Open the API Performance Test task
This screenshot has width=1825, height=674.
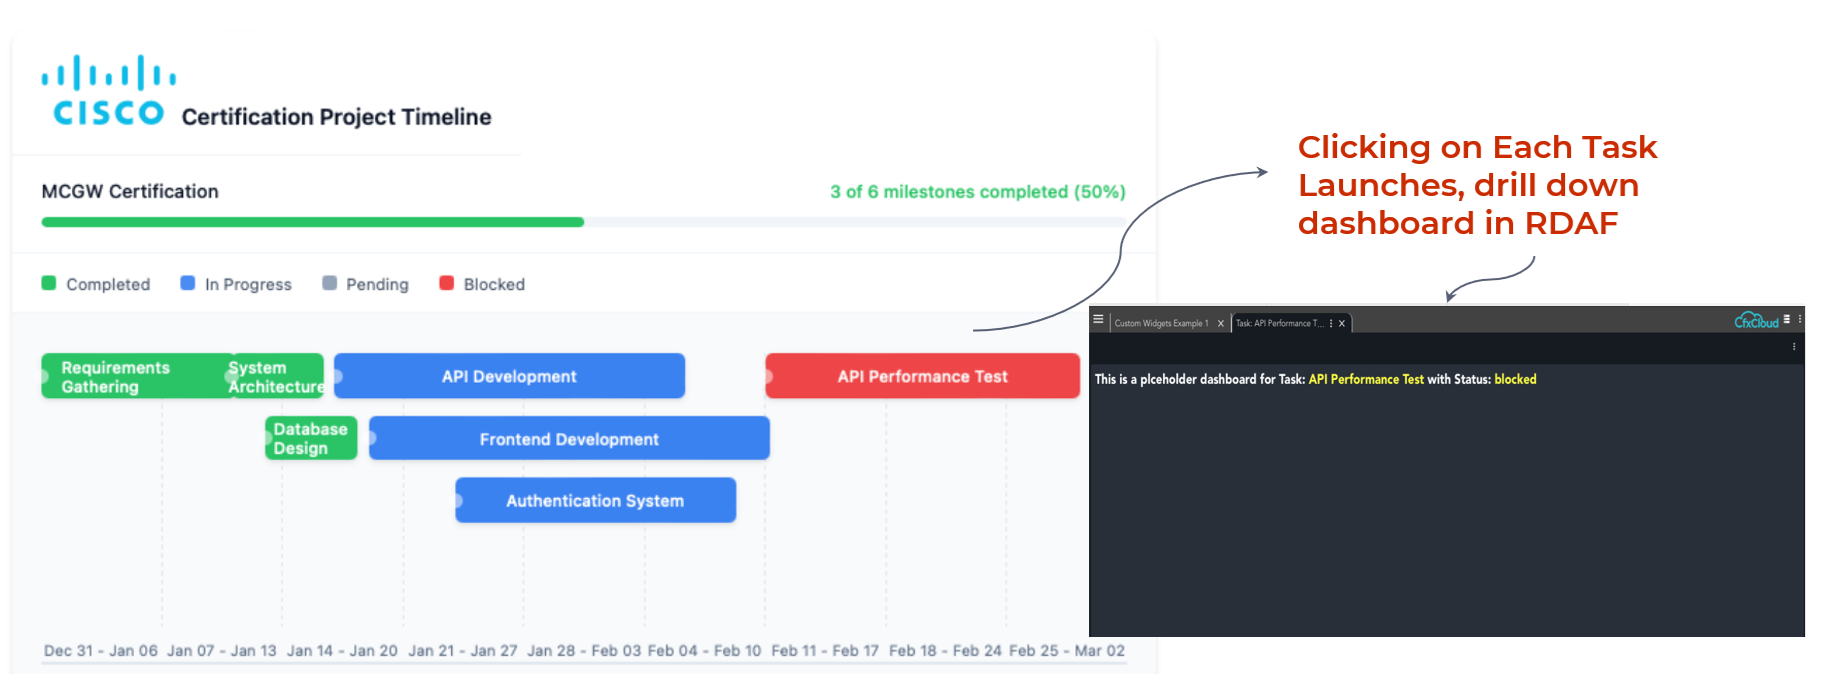(x=922, y=376)
